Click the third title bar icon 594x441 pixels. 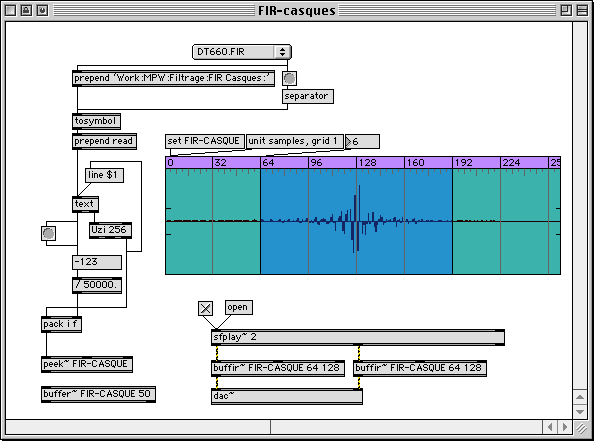[42, 10]
